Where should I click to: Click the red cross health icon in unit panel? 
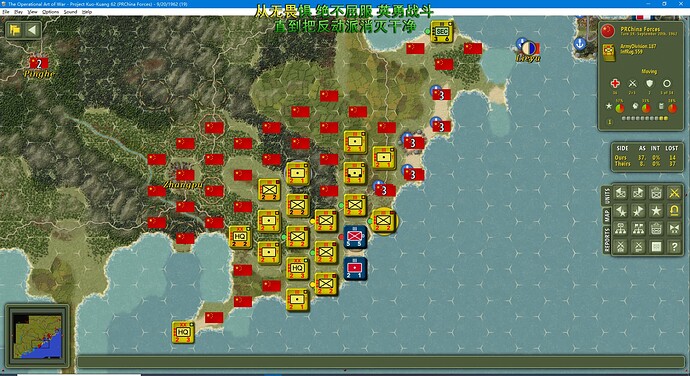click(615, 83)
